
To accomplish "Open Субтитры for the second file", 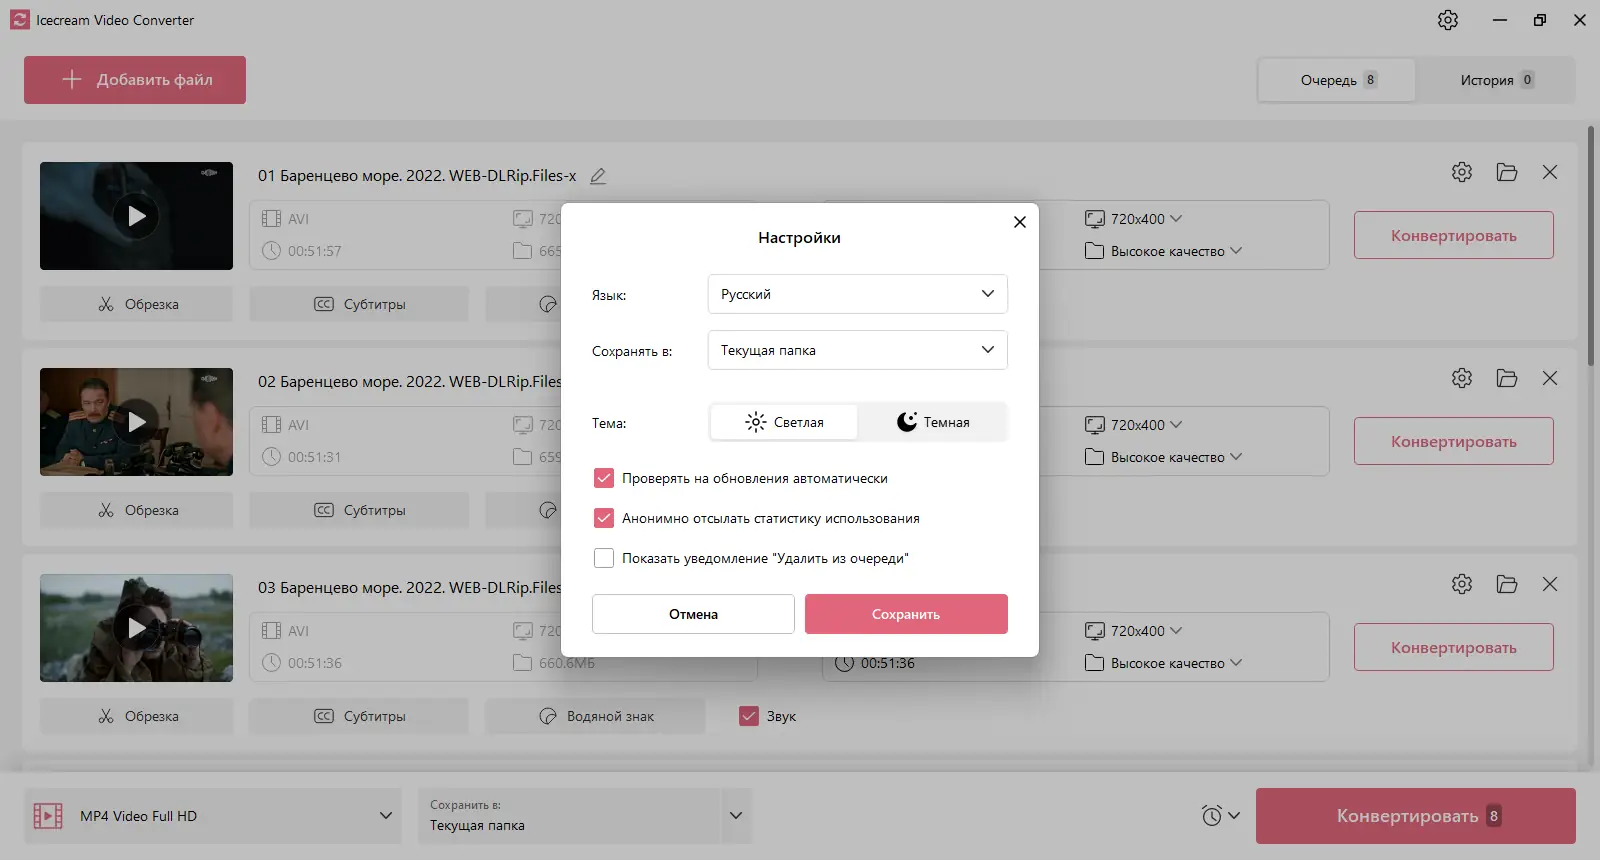I will pos(359,510).
